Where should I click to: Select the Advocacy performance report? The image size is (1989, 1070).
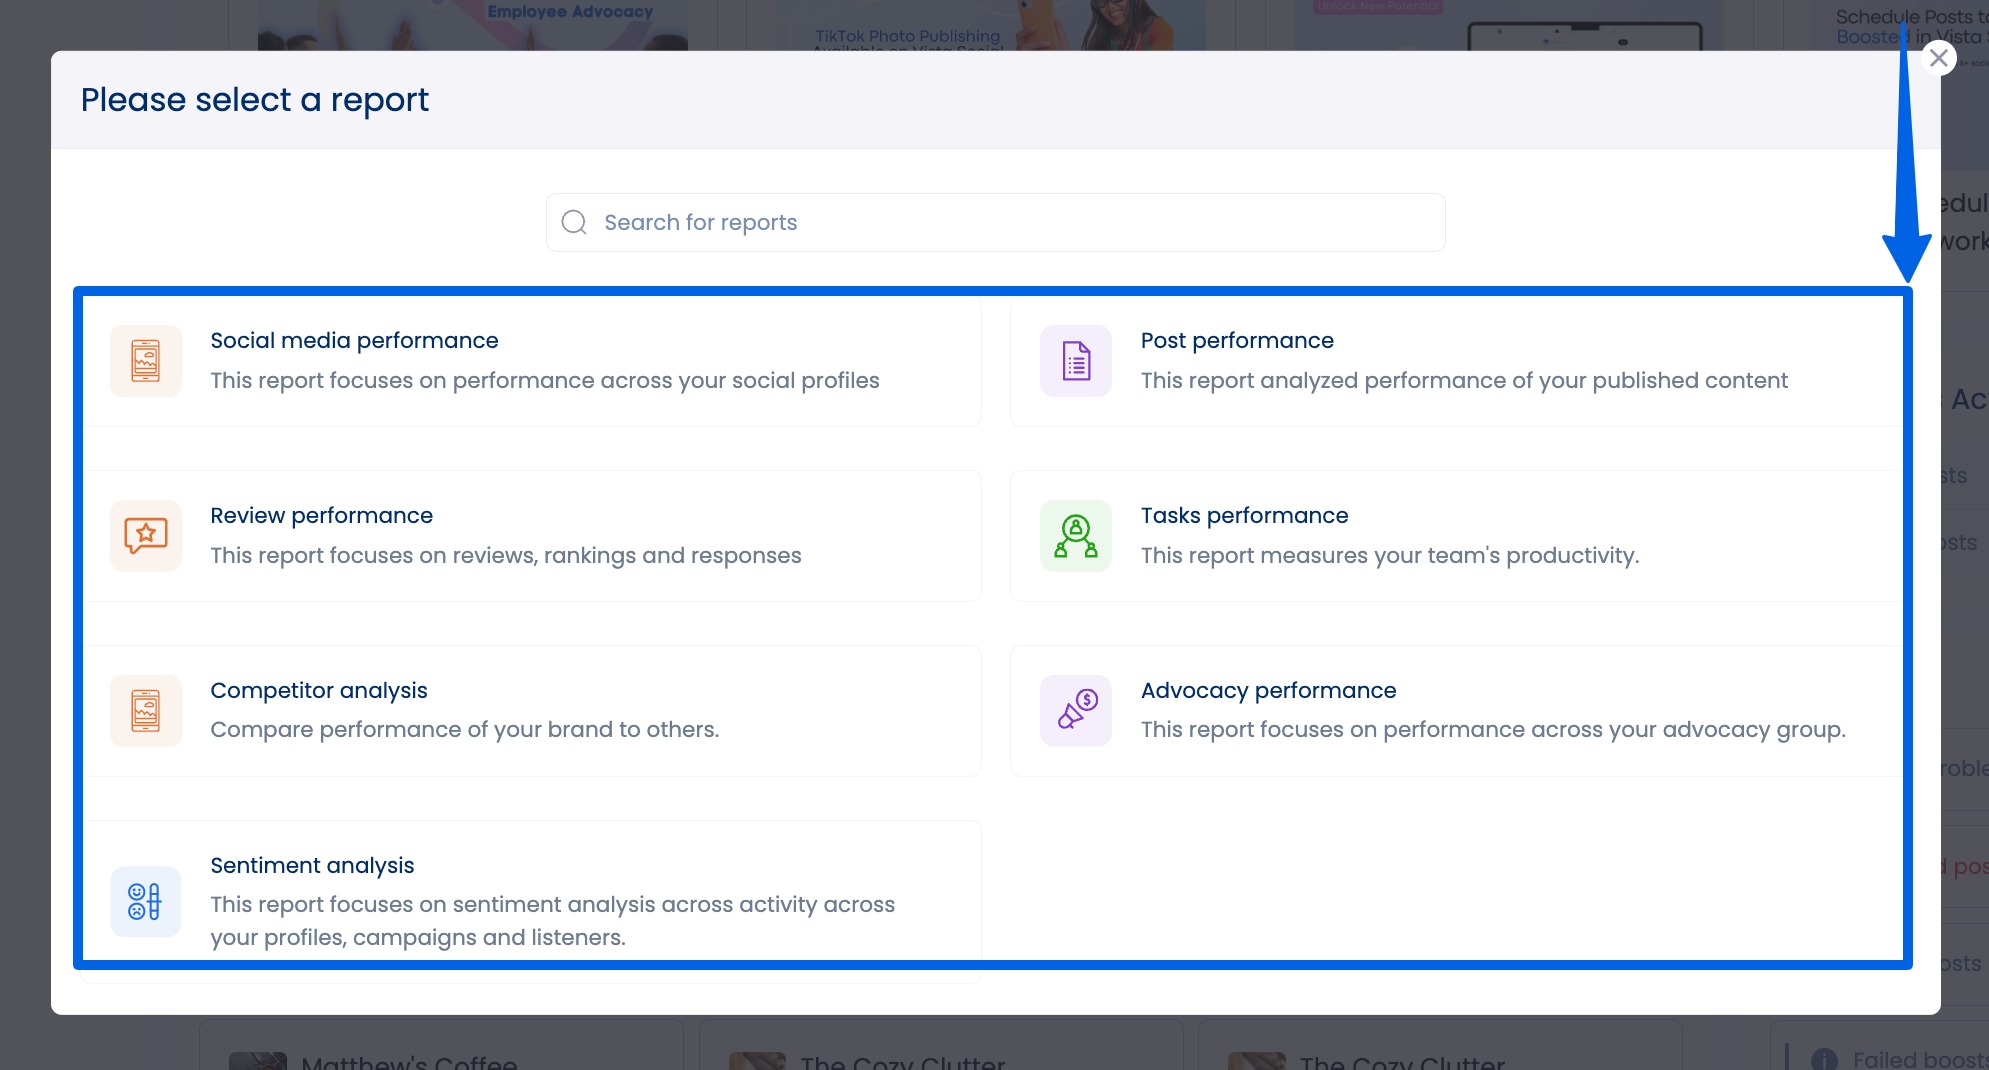click(x=1460, y=710)
